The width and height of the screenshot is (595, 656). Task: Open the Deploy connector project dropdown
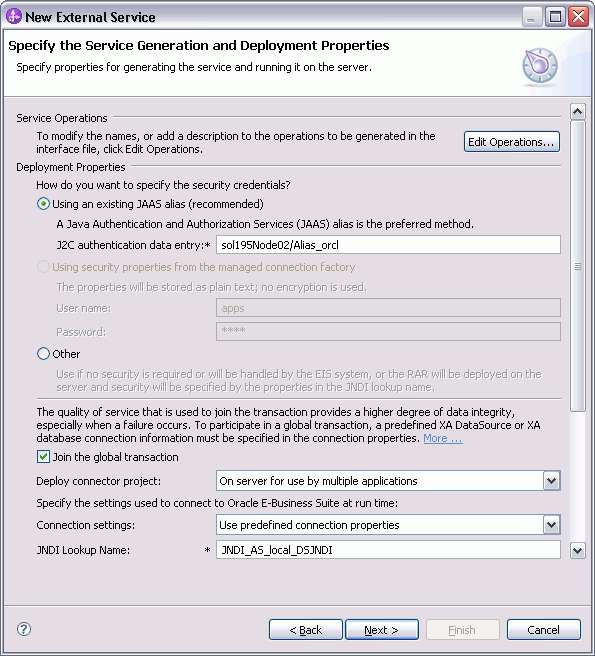point(551,481)
